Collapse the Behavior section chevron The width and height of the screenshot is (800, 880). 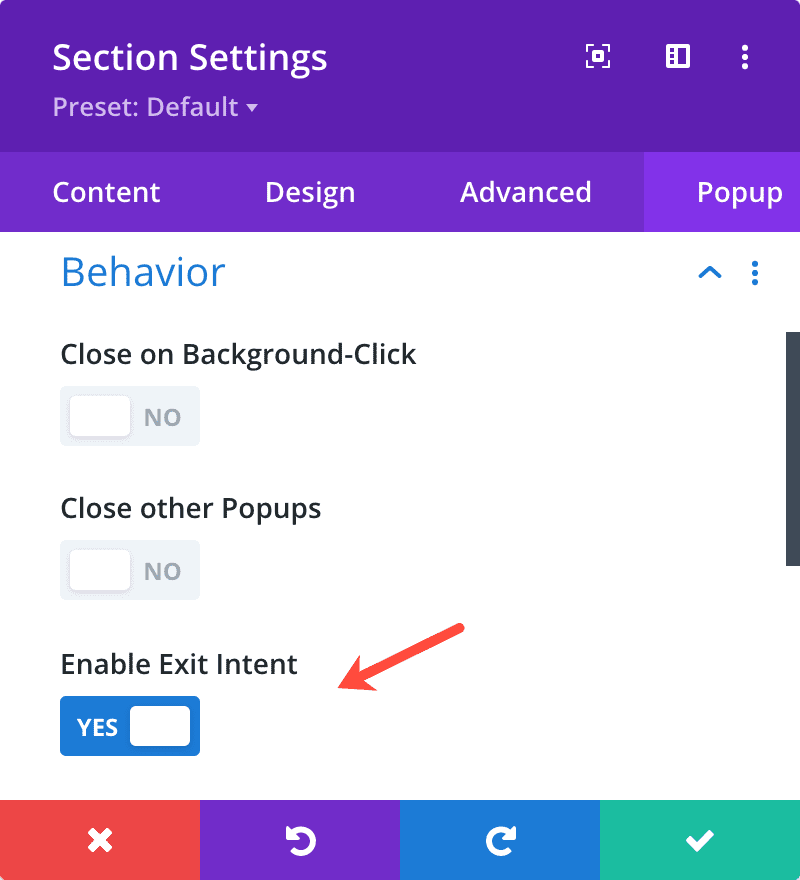pos(710,273)
